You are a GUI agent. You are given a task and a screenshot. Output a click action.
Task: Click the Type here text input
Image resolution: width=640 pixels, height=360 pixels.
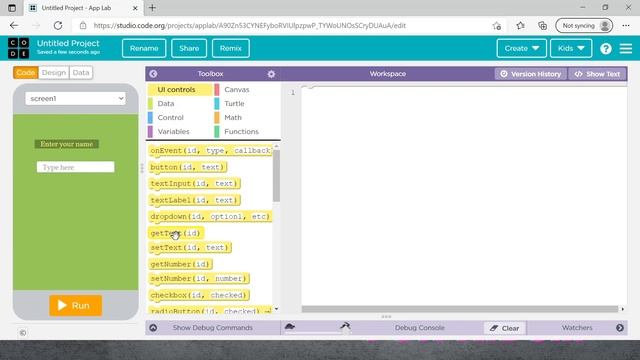pos(76,167)
